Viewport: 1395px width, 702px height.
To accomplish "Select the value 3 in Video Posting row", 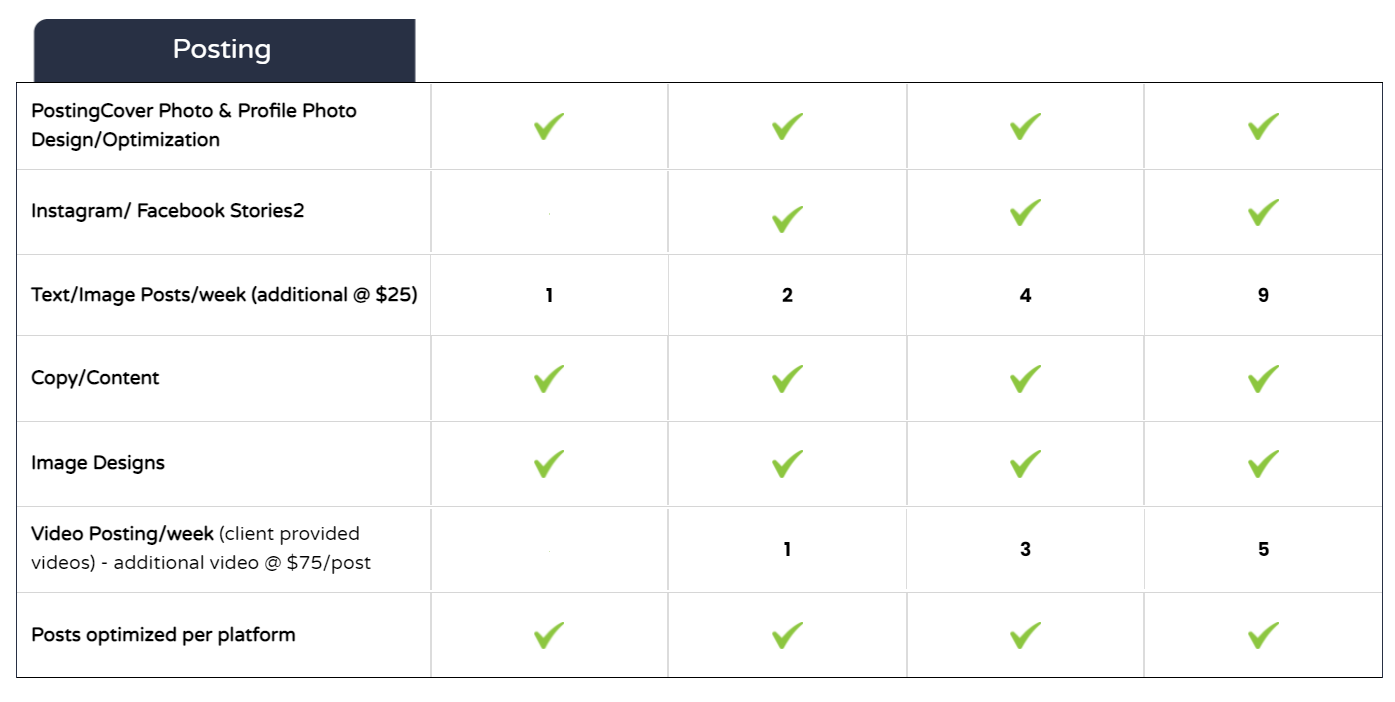I will tap(1025, 549).
